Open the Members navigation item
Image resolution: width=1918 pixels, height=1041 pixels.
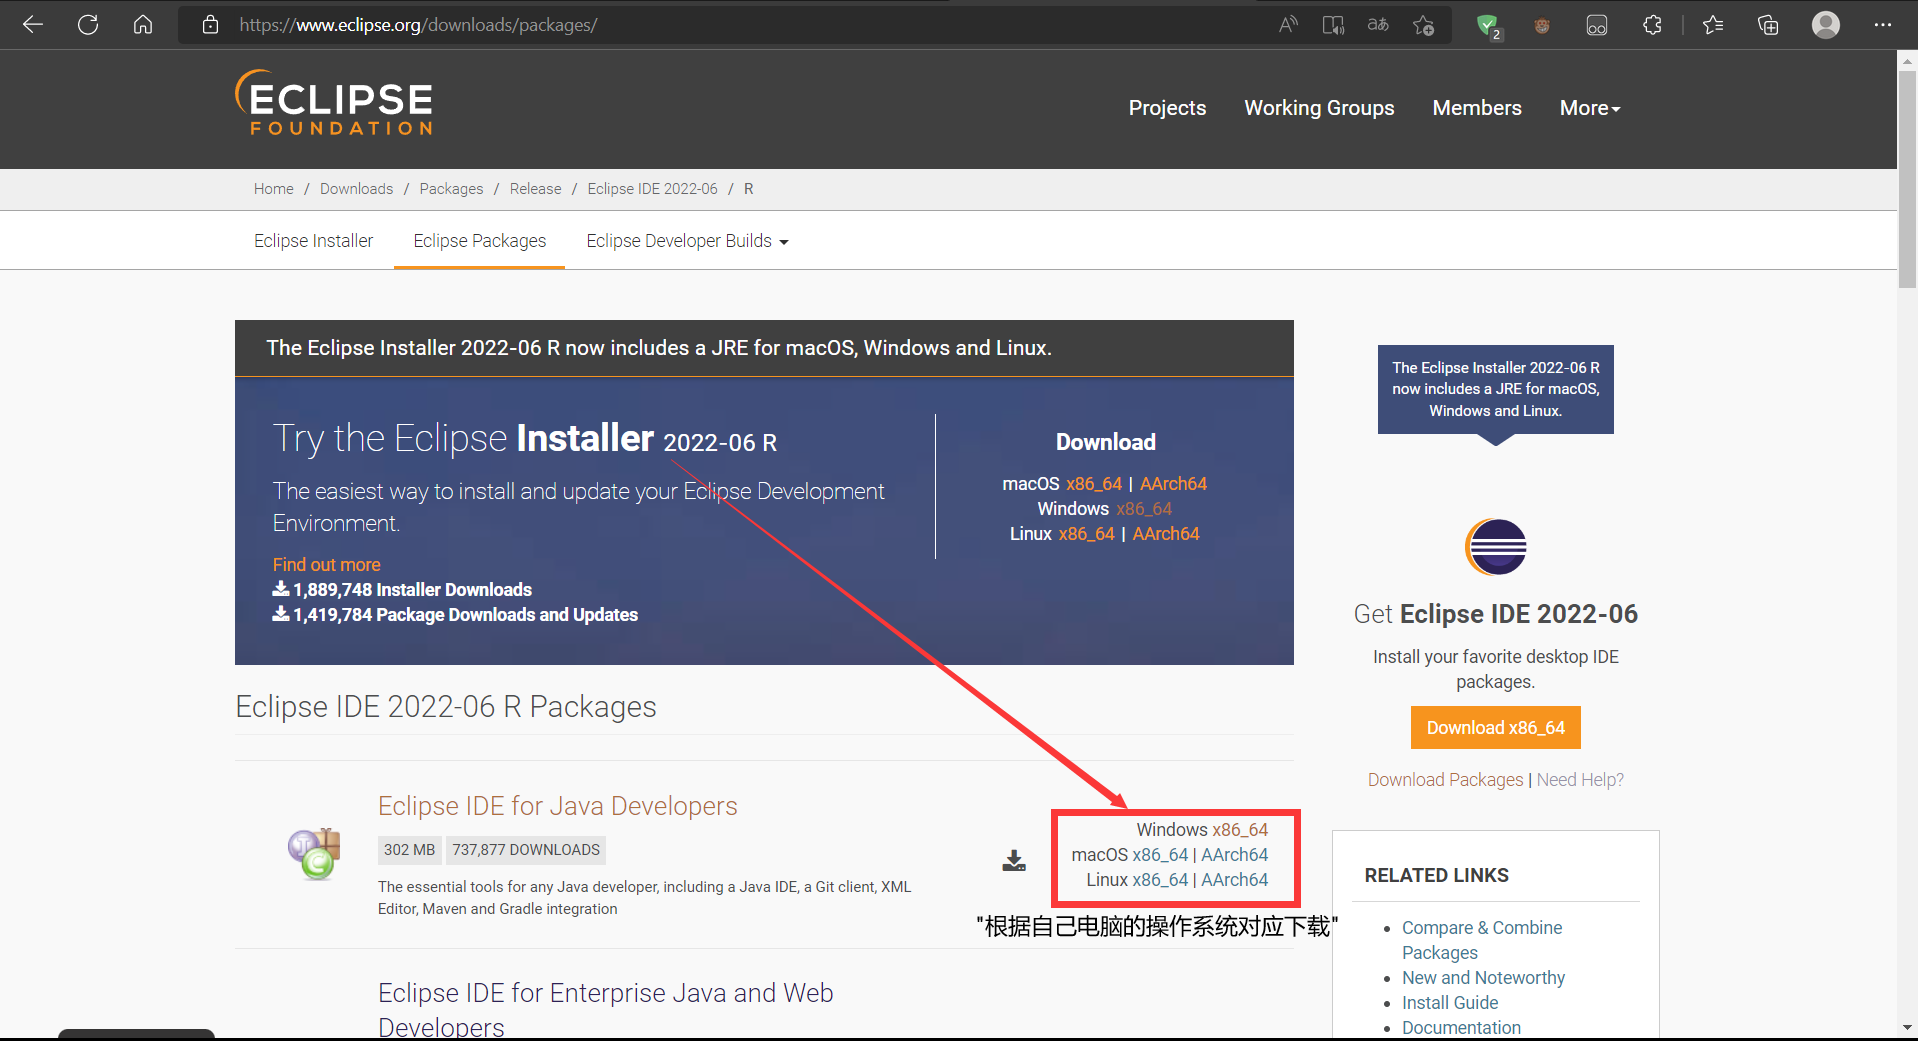[x=1477, y=108]
